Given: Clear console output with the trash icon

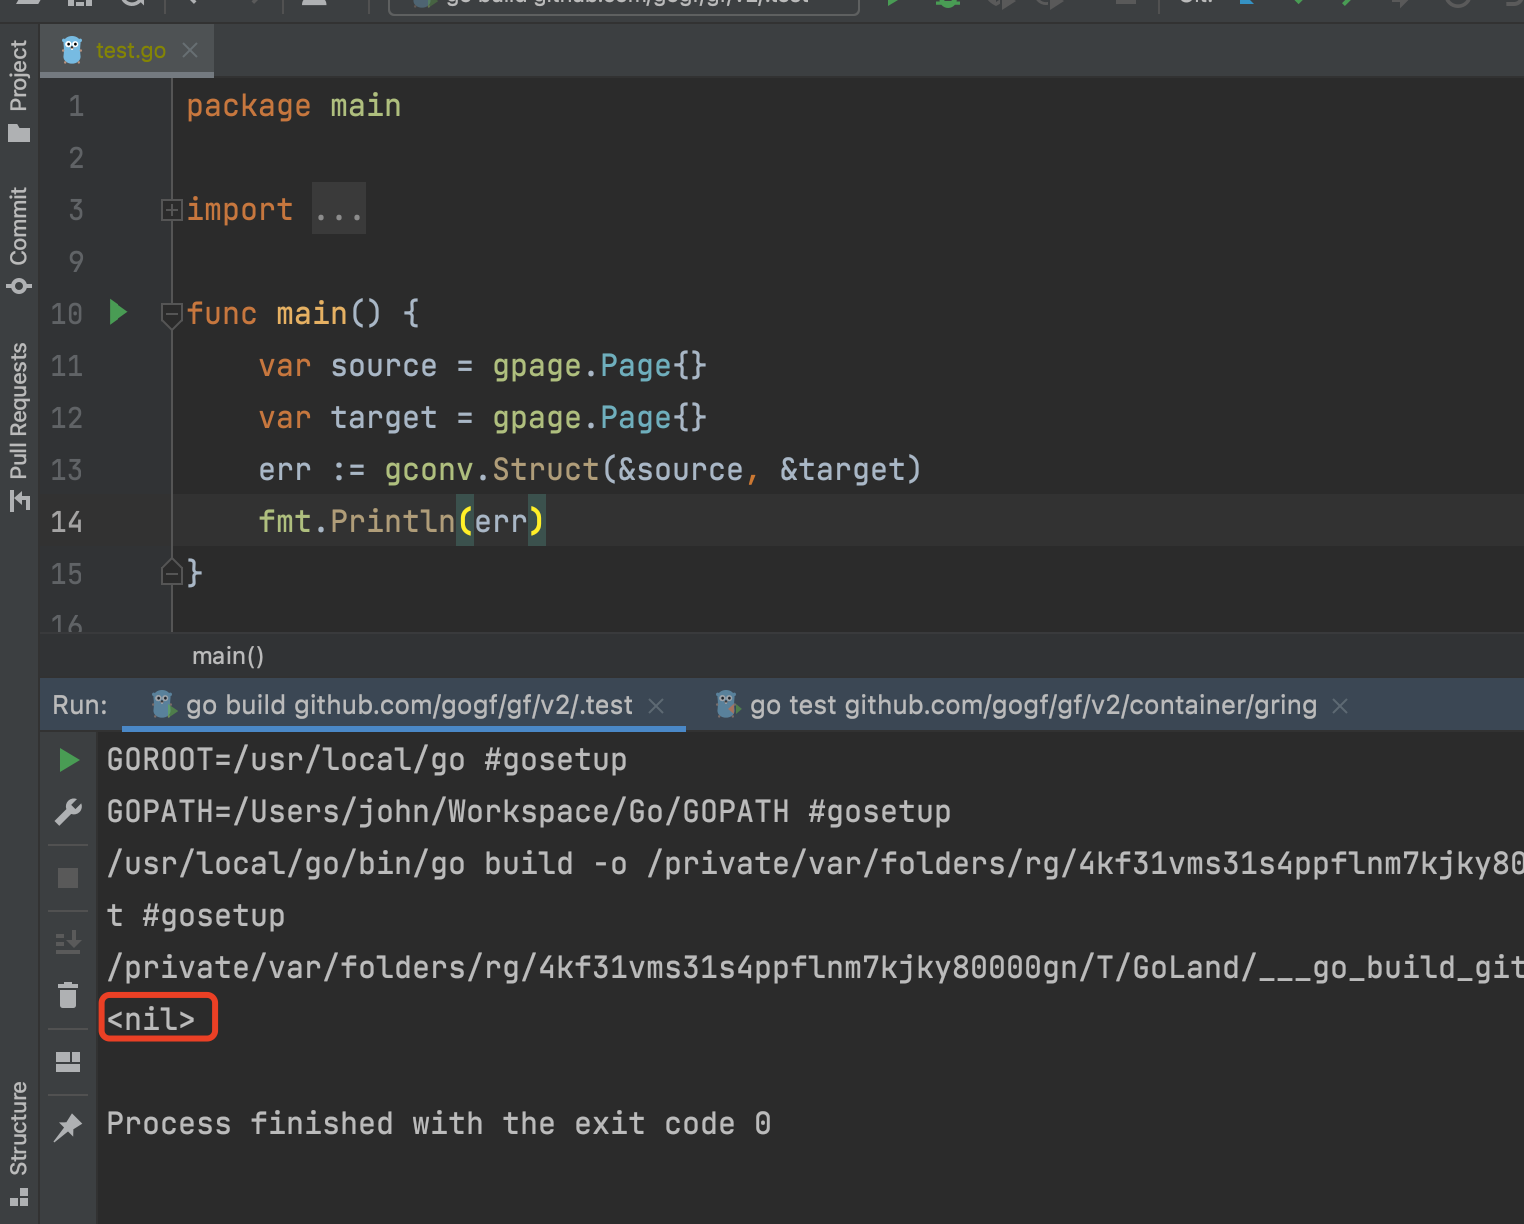Looking at the screenshot, I should (68, 995).
